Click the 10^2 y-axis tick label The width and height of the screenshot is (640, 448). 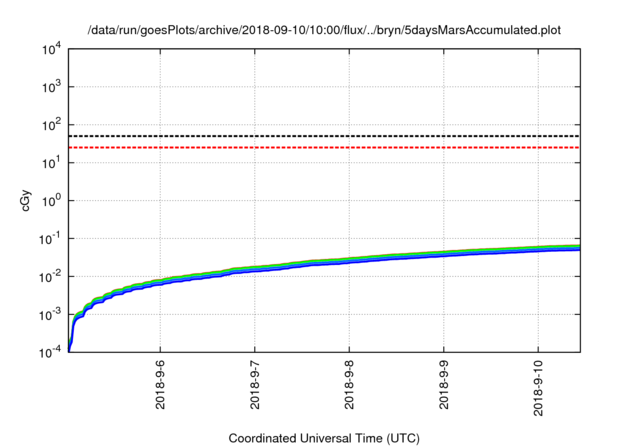(x=51, y=125)
